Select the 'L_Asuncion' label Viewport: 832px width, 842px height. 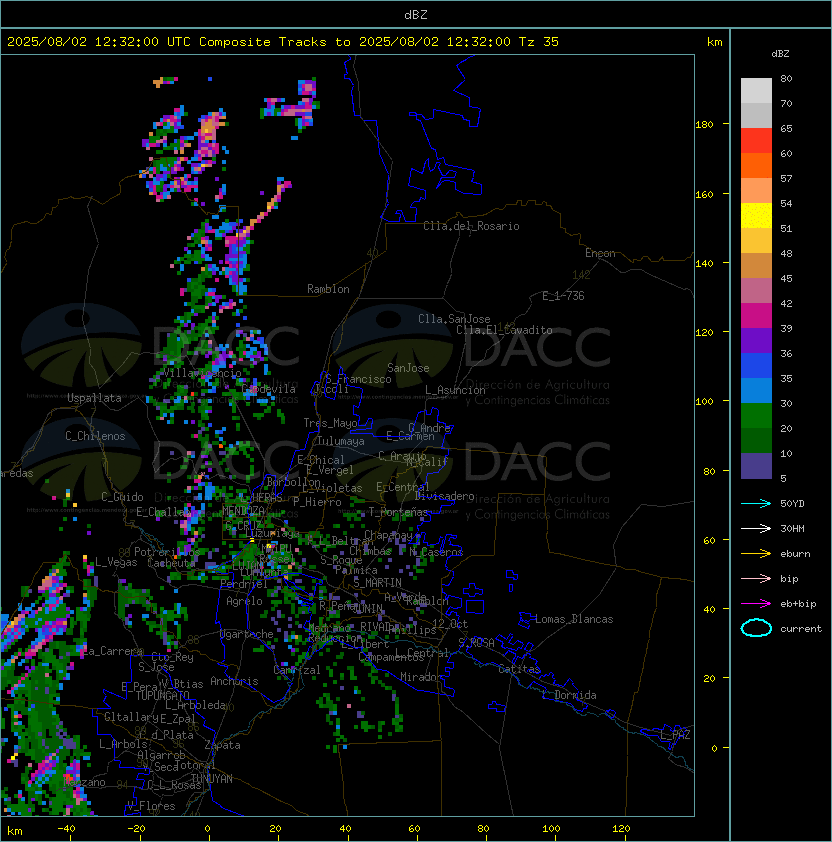455,390
